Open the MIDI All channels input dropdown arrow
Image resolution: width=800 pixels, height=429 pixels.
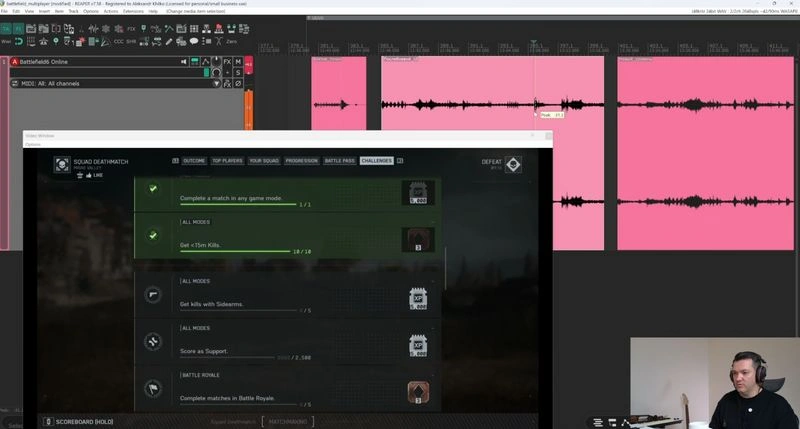216,84
